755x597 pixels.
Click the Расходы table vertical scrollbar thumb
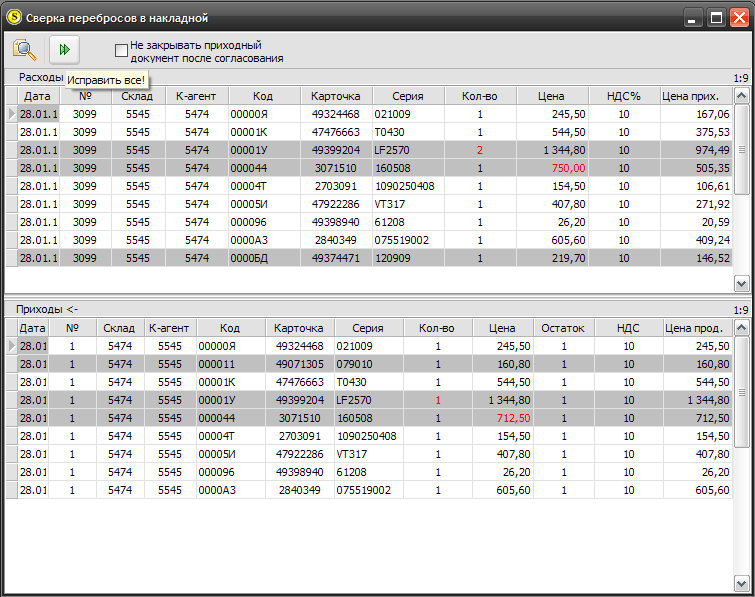[742, 150]
